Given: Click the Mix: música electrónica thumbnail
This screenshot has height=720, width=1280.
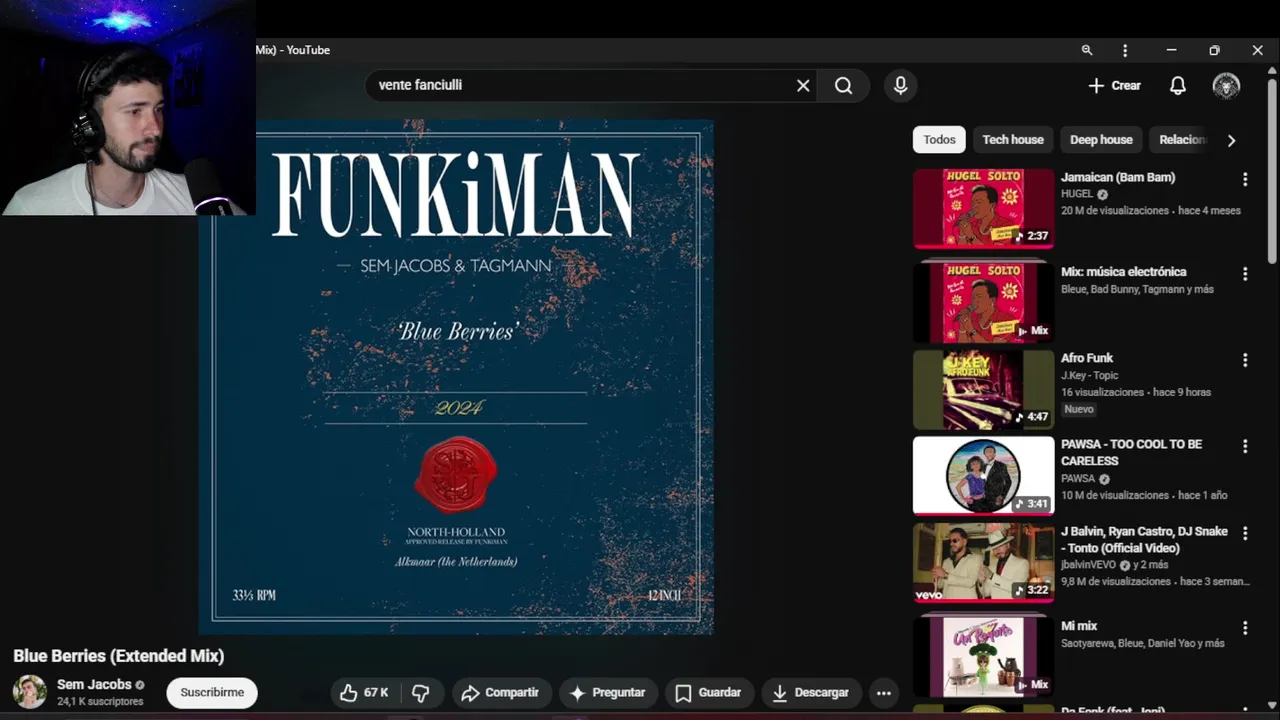Looking at the screenshot, I should point(983,302).
